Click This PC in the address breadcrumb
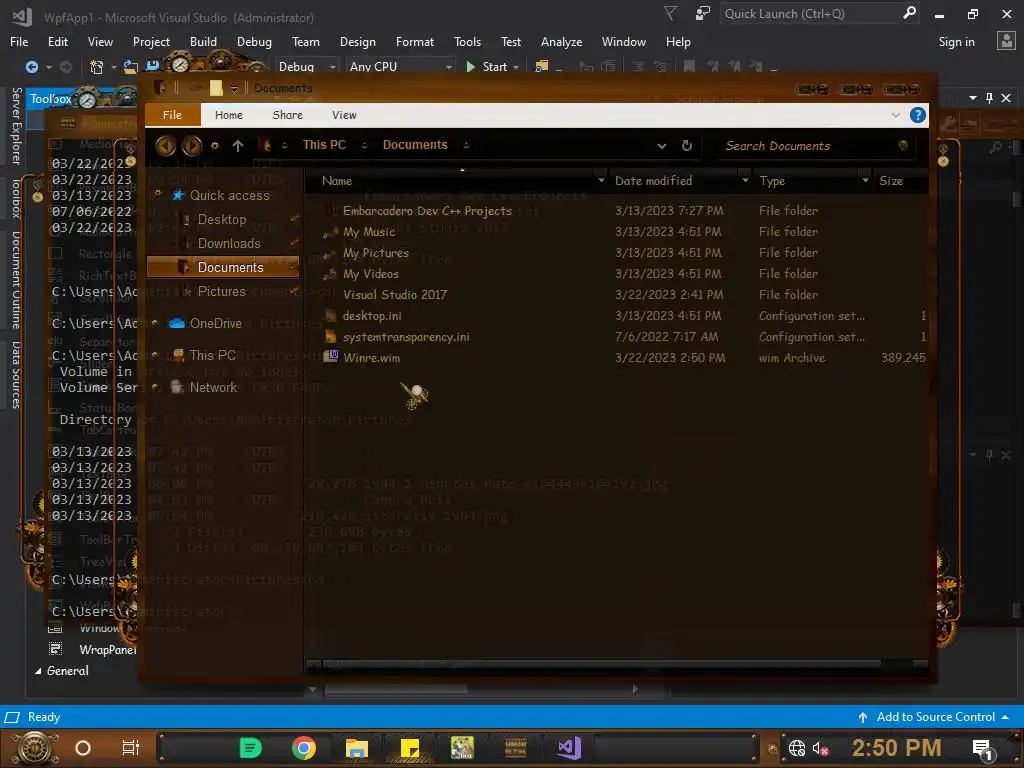Image resolution: width=1024 pixels, height=768 pixels. coord(324,145)
